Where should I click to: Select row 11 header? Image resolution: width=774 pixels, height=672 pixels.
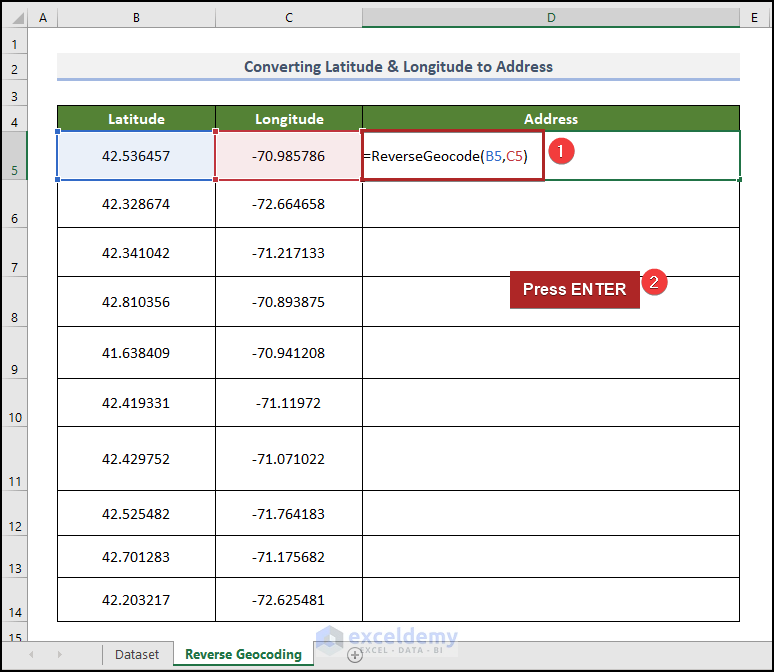tap(14, 459)
